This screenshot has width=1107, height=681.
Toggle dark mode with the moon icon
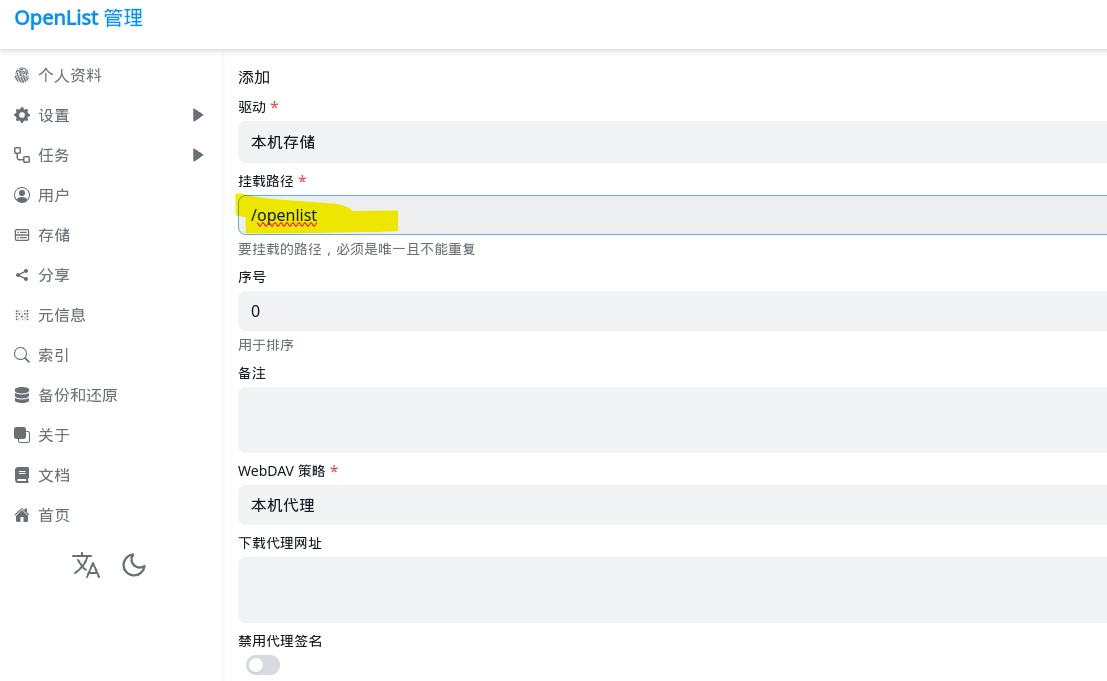pyautogui.click(x=134, y=565)
